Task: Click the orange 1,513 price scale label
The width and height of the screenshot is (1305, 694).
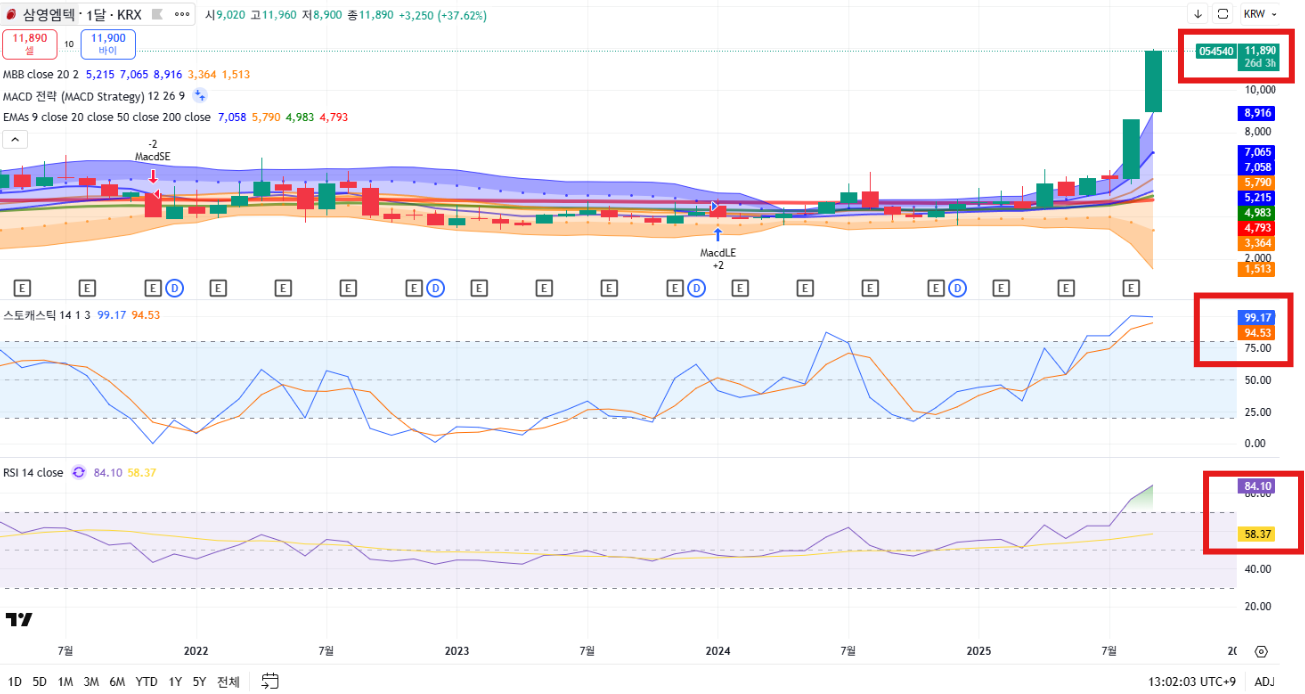Action: point(1258,269)
